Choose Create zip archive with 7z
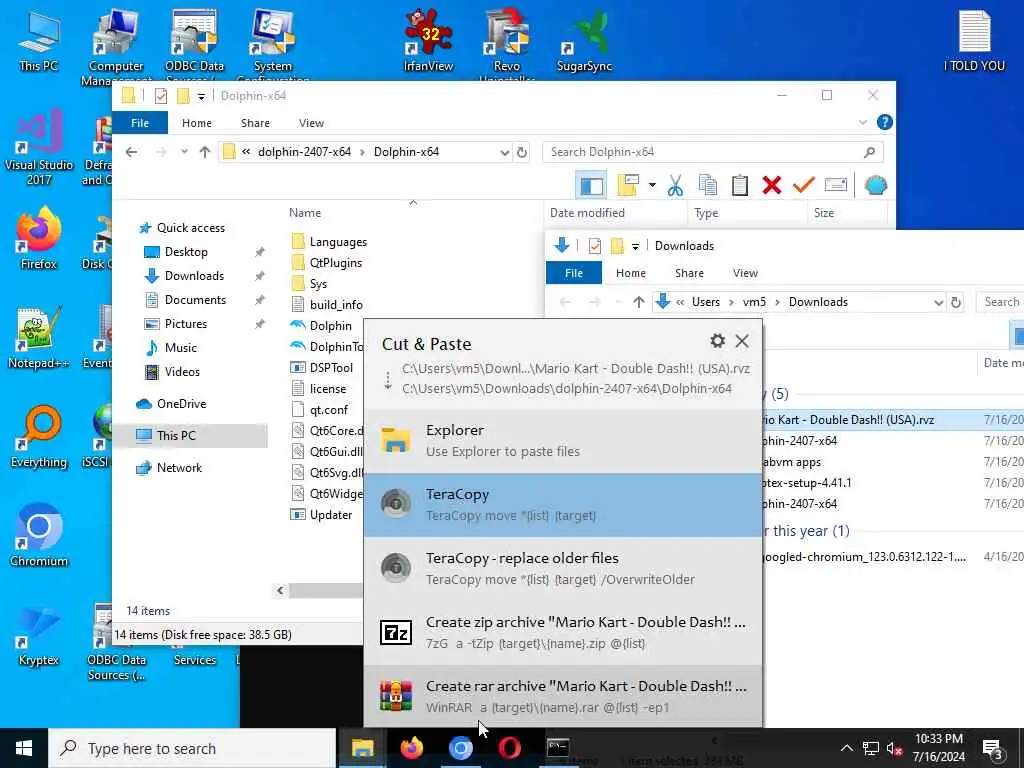 point(563,633)
